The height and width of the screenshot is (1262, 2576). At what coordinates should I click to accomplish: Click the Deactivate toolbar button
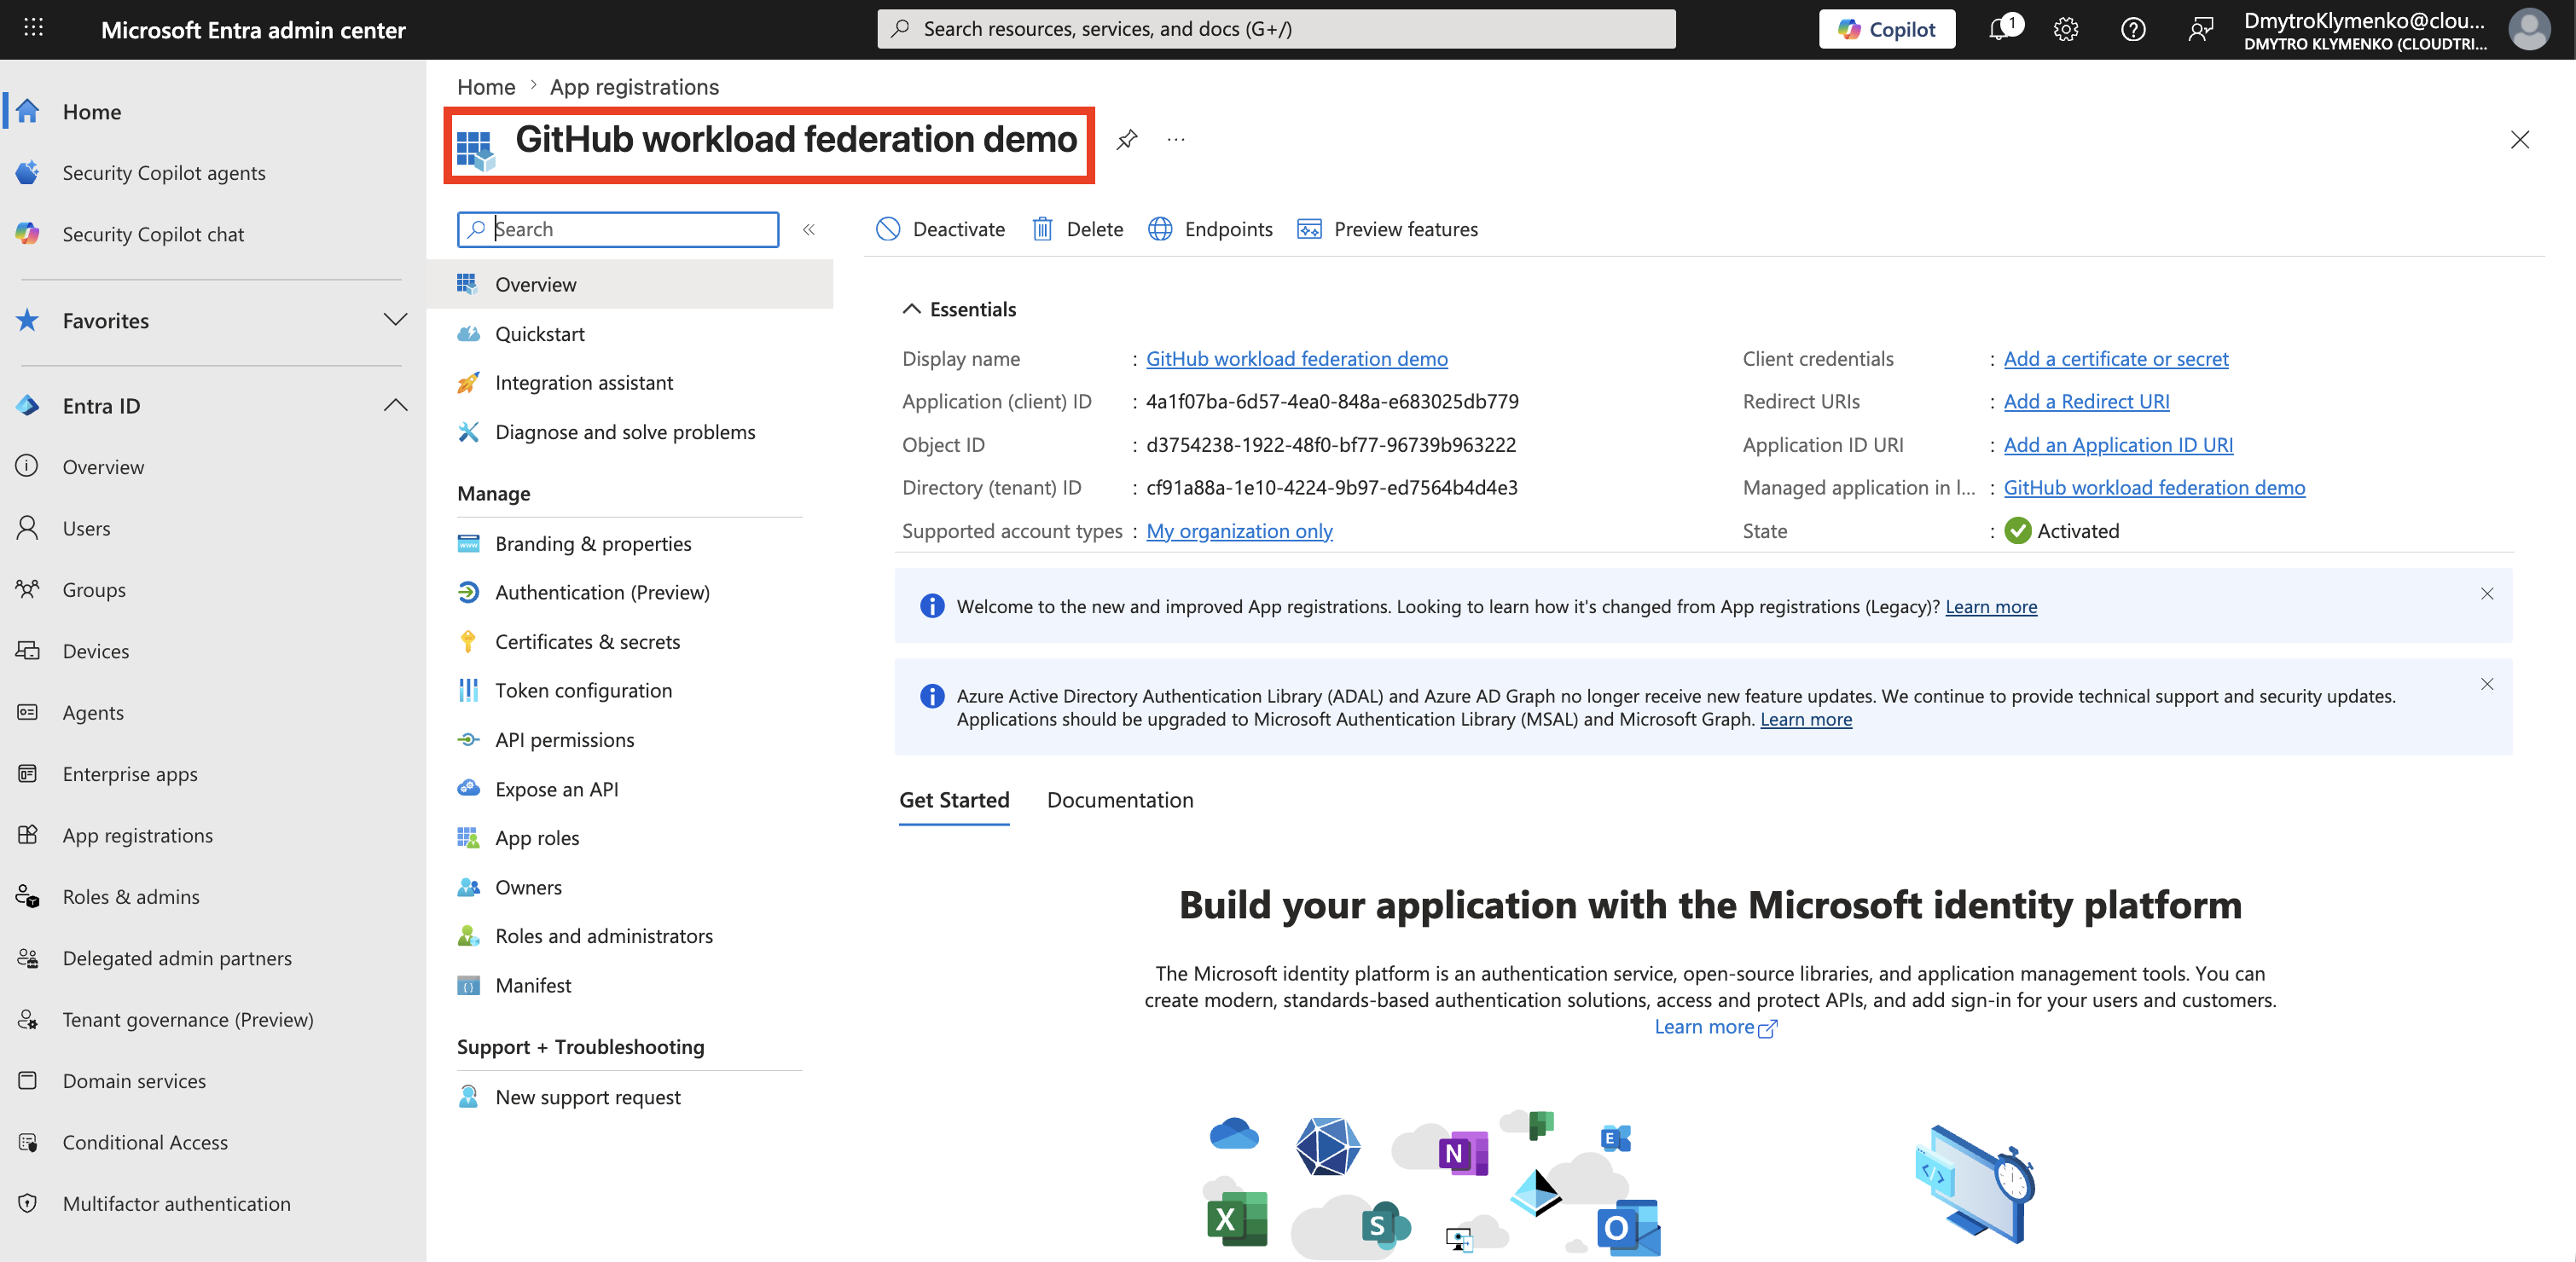[940, 229]
